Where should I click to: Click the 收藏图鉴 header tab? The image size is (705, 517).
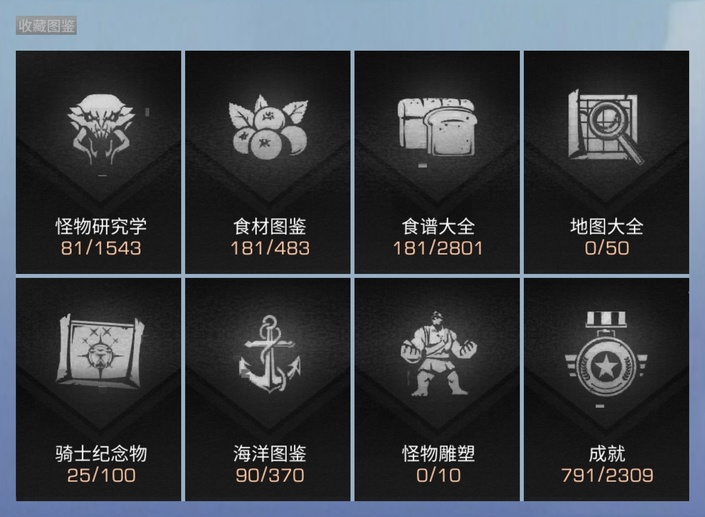click(x=46, y=26)
